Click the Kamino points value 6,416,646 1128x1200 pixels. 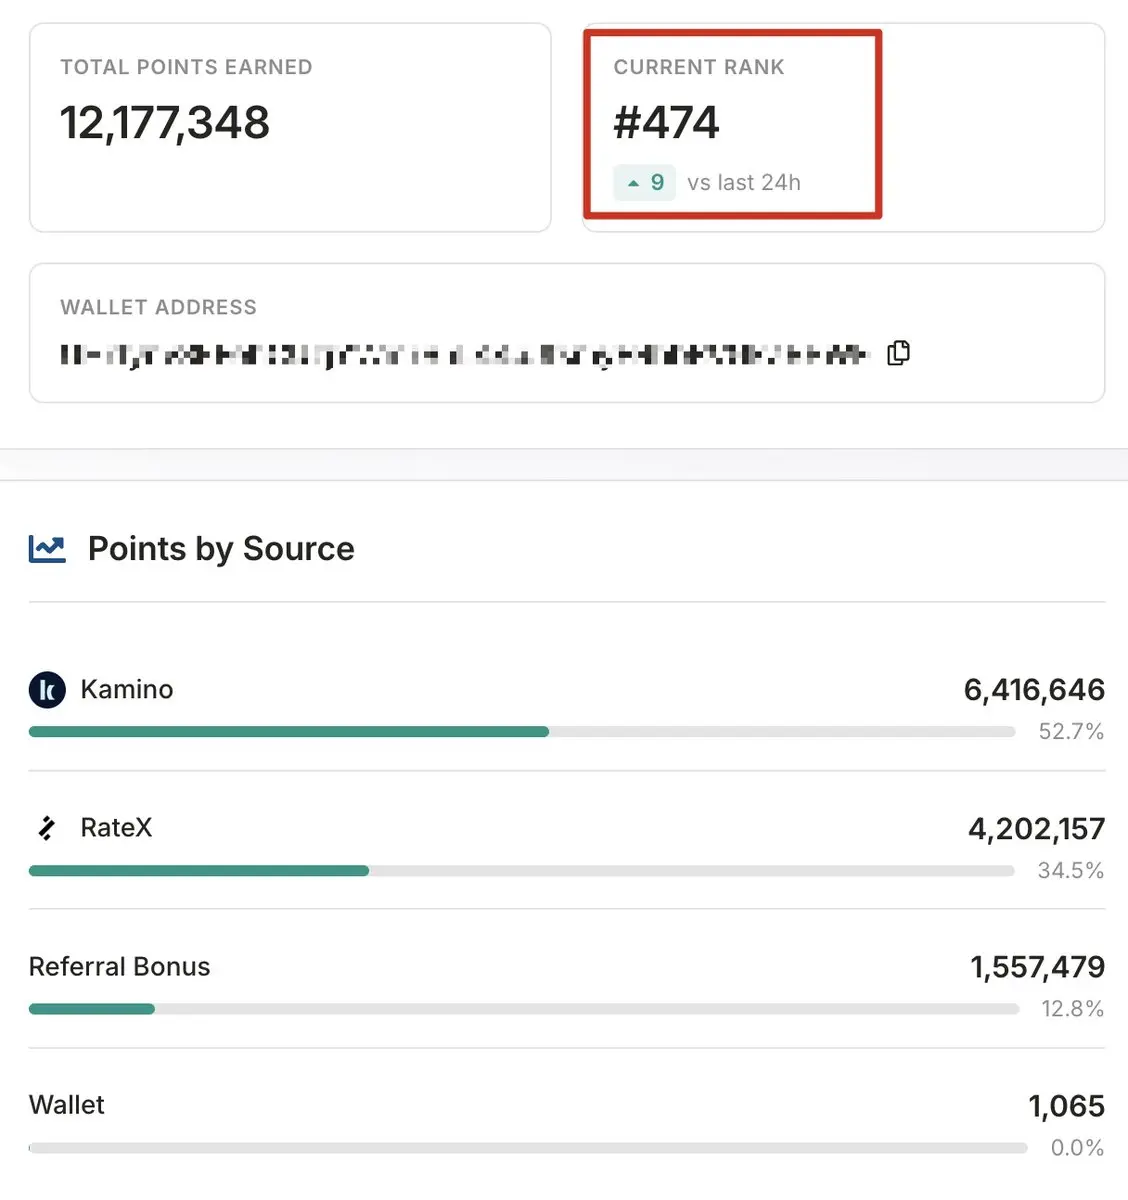pos(1034,690)
